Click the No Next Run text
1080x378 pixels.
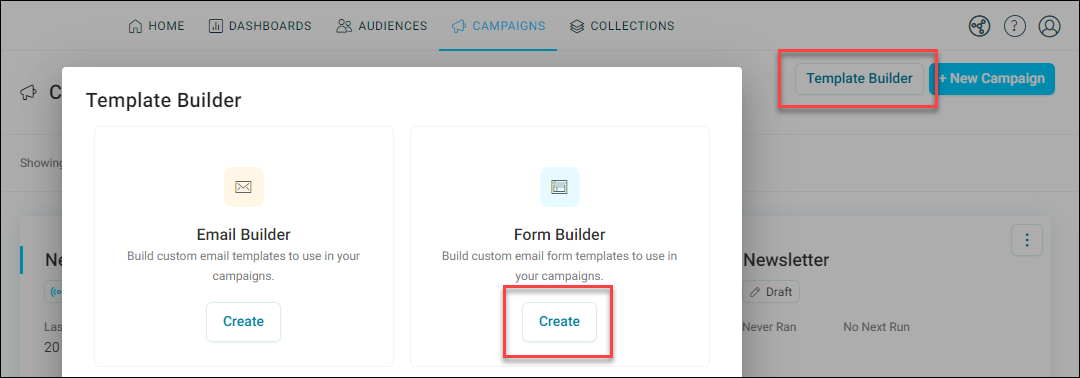coord(876,327)
